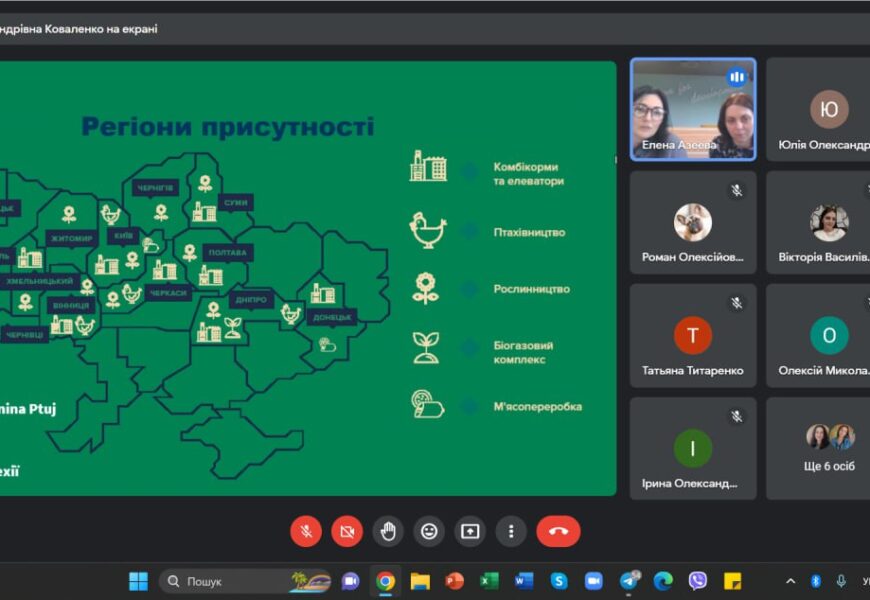Open Excel from the taskbar
Viewport: 870px width, 600px height.
pos(489,581)
